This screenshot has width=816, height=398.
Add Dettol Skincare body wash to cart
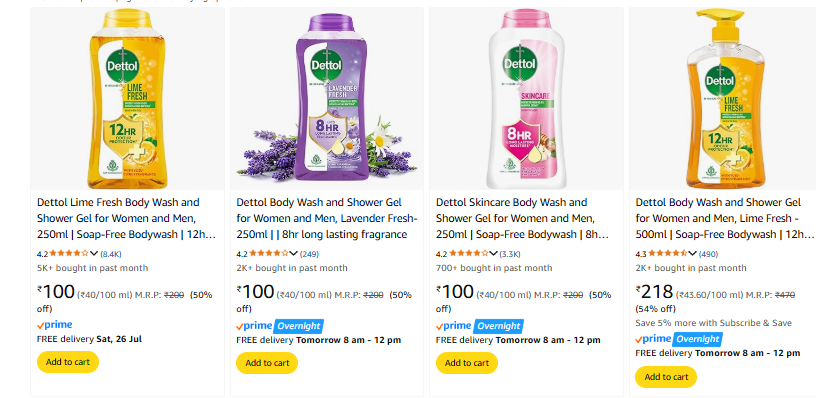[x=467, y=363]
